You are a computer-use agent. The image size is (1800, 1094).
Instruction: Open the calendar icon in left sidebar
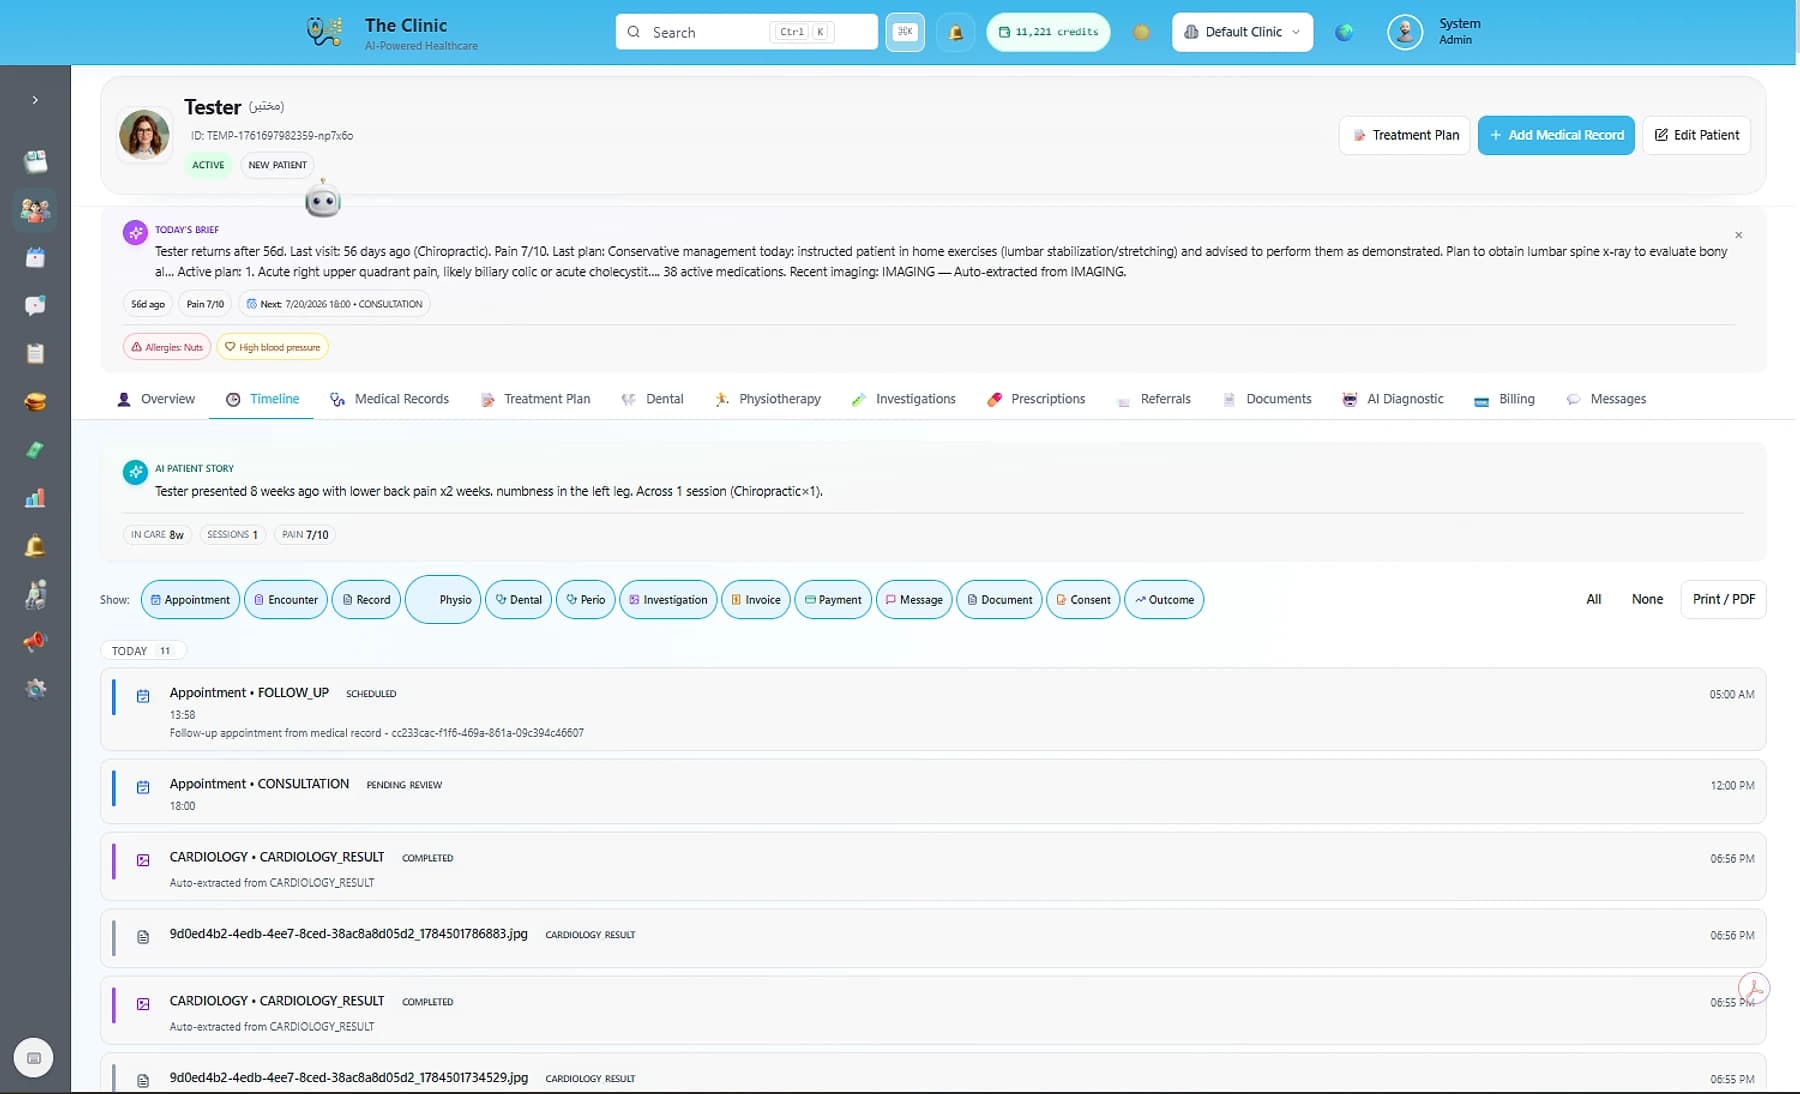tap(35, 258)
